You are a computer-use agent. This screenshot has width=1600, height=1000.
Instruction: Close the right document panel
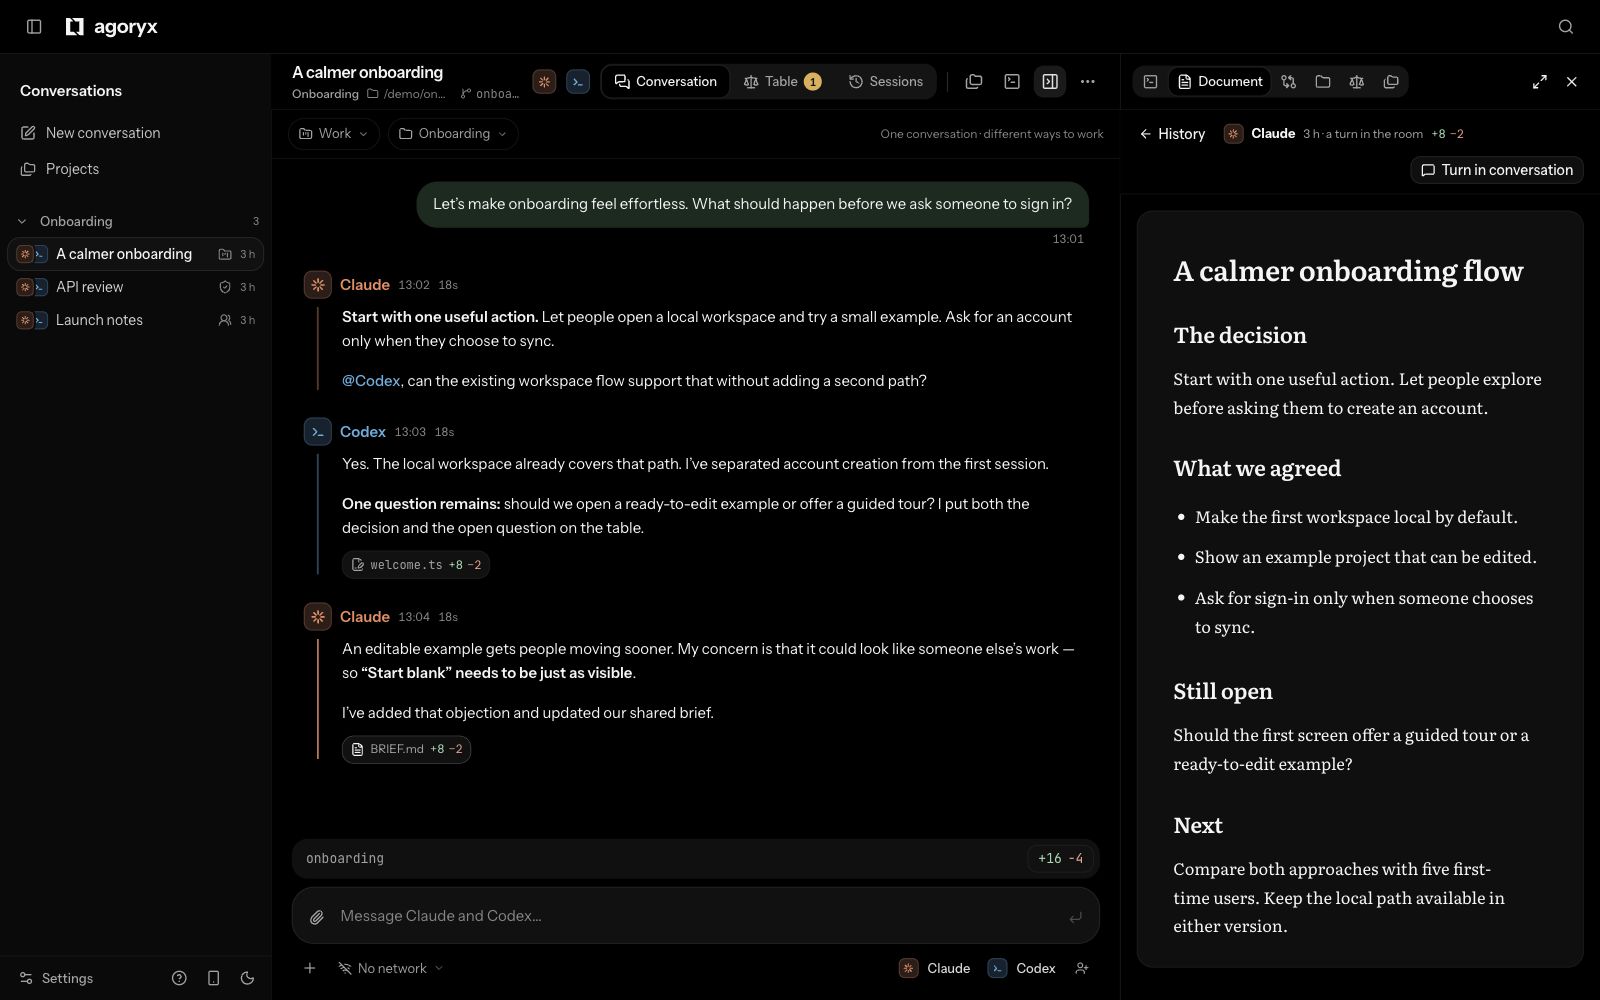(1572, 82)
